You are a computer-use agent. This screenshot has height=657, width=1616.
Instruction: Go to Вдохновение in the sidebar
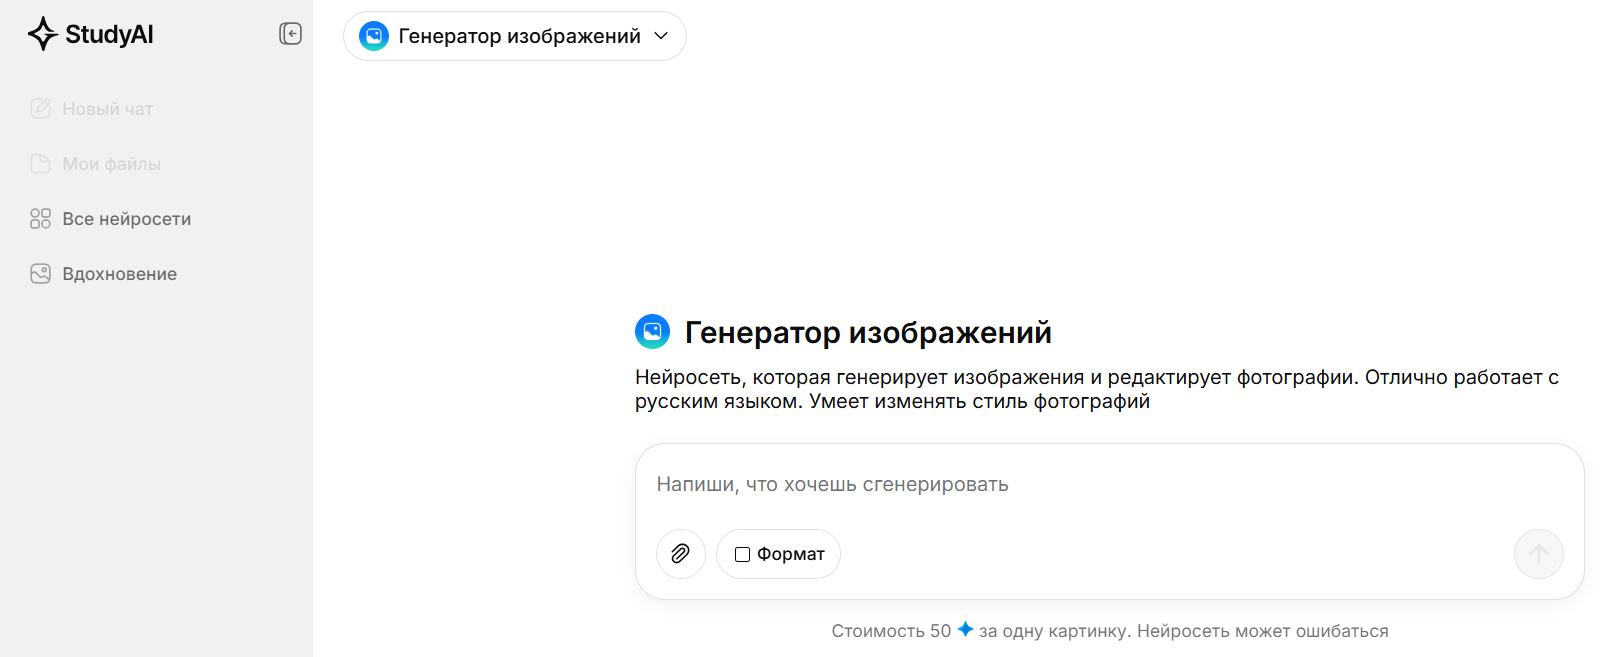coord(120,273)
